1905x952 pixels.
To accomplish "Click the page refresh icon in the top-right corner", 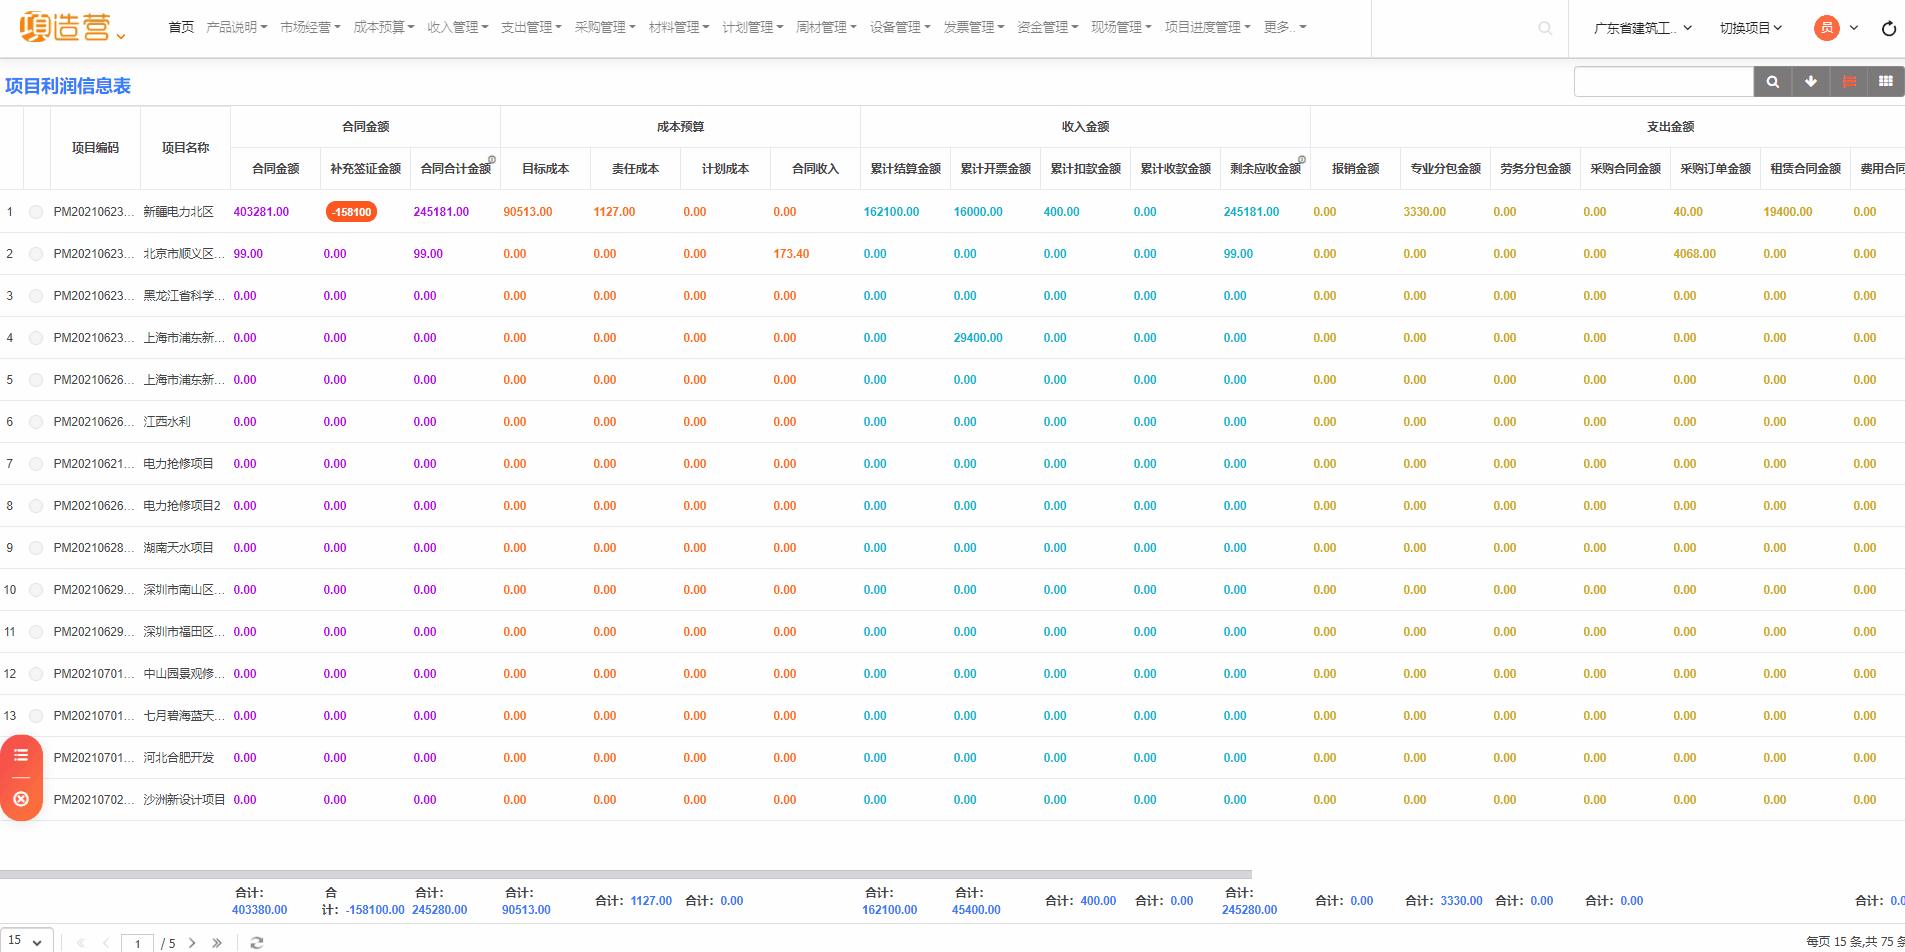I will (1888, 28).
